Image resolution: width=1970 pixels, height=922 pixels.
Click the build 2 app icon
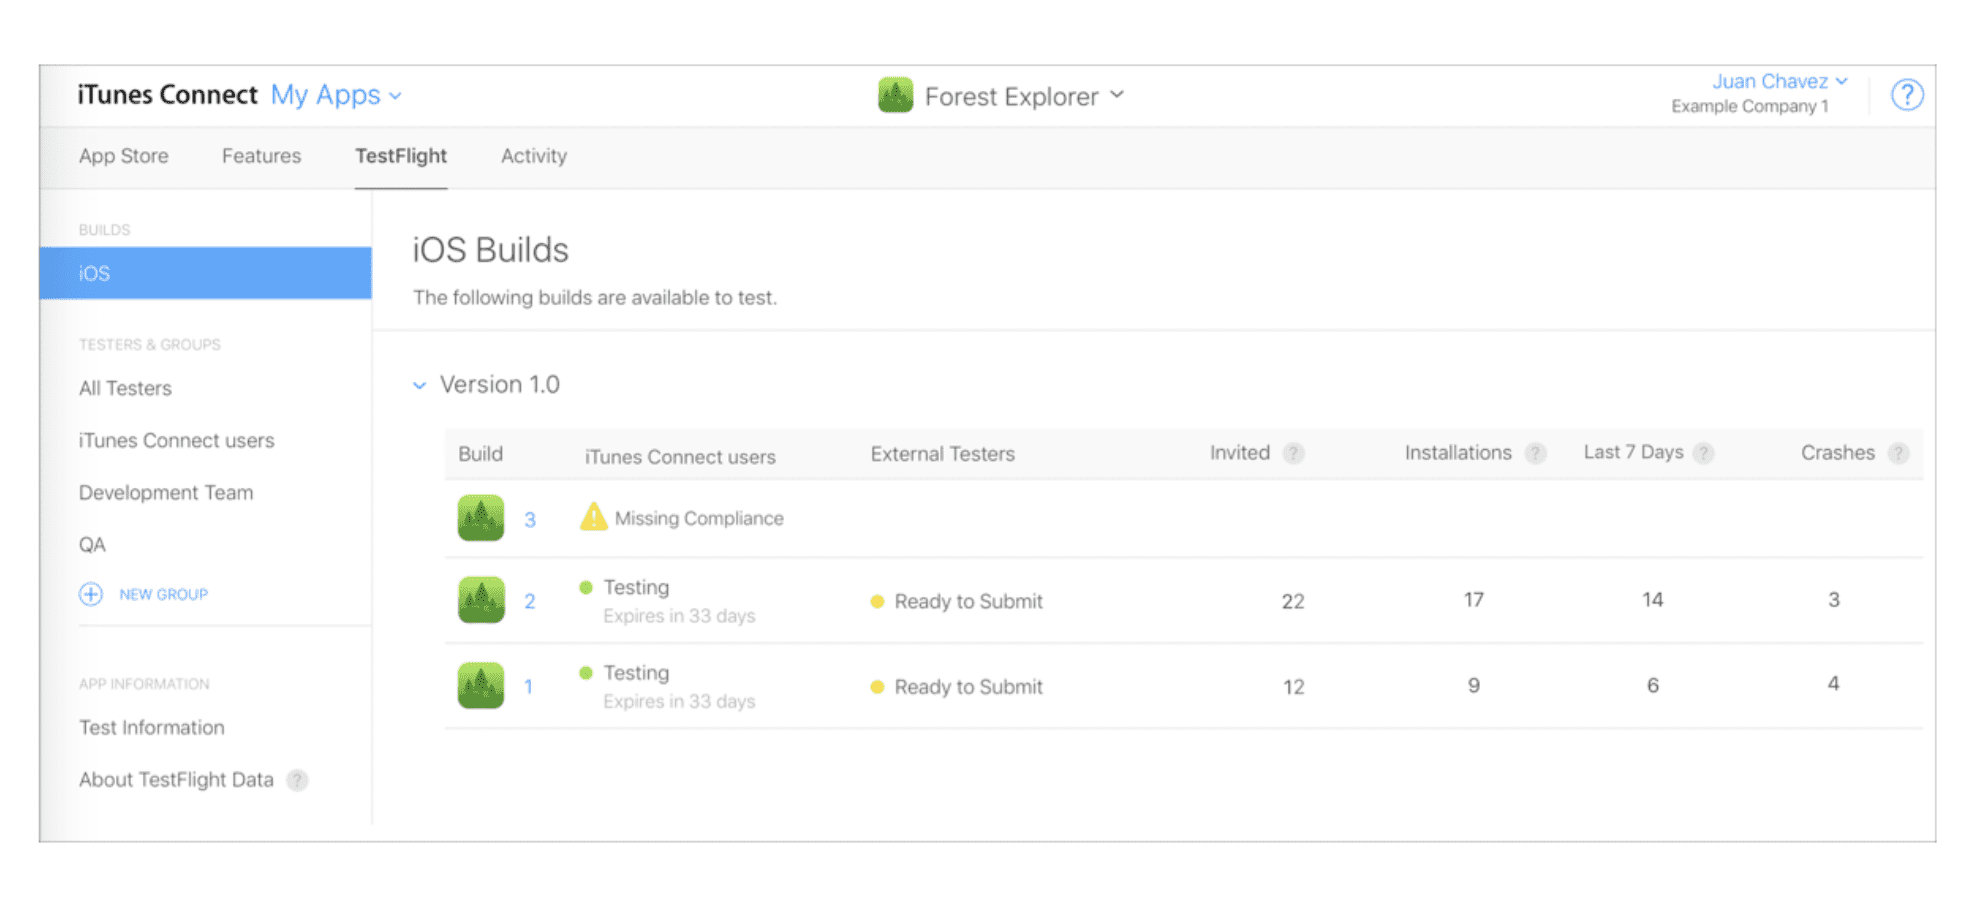(x=481, y=600)
